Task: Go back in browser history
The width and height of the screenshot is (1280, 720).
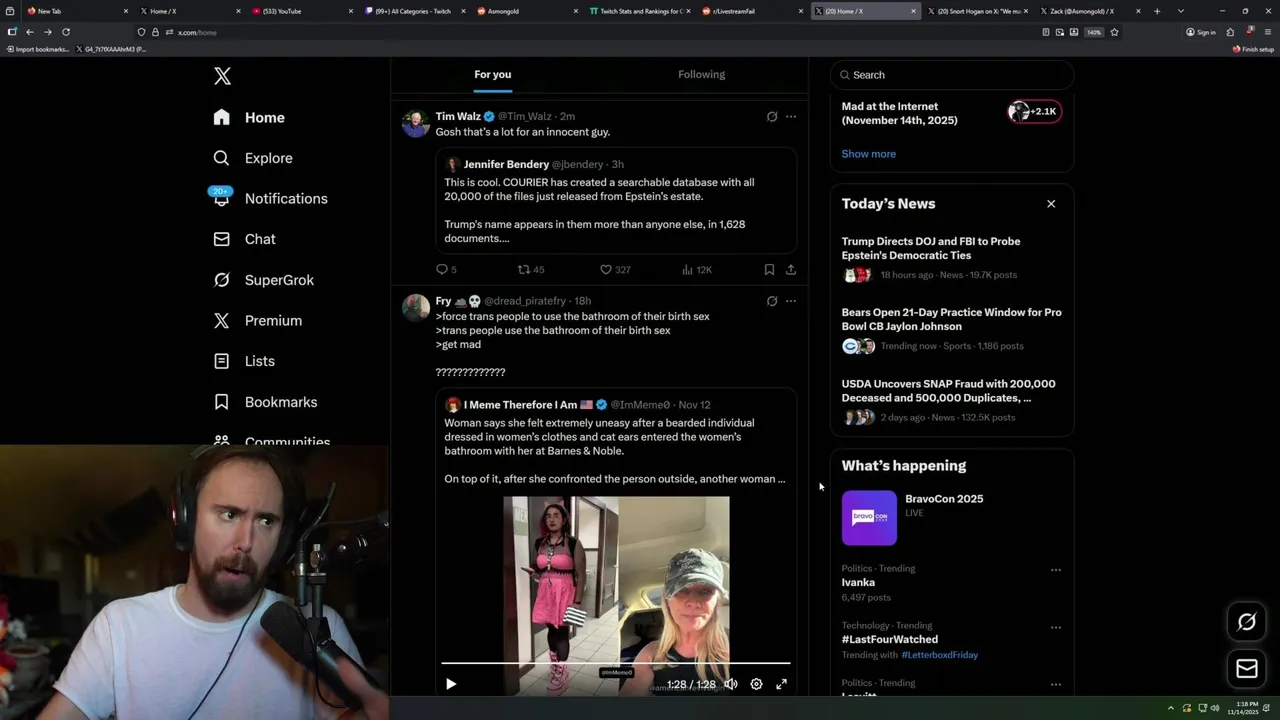Action: click(29, 32)
